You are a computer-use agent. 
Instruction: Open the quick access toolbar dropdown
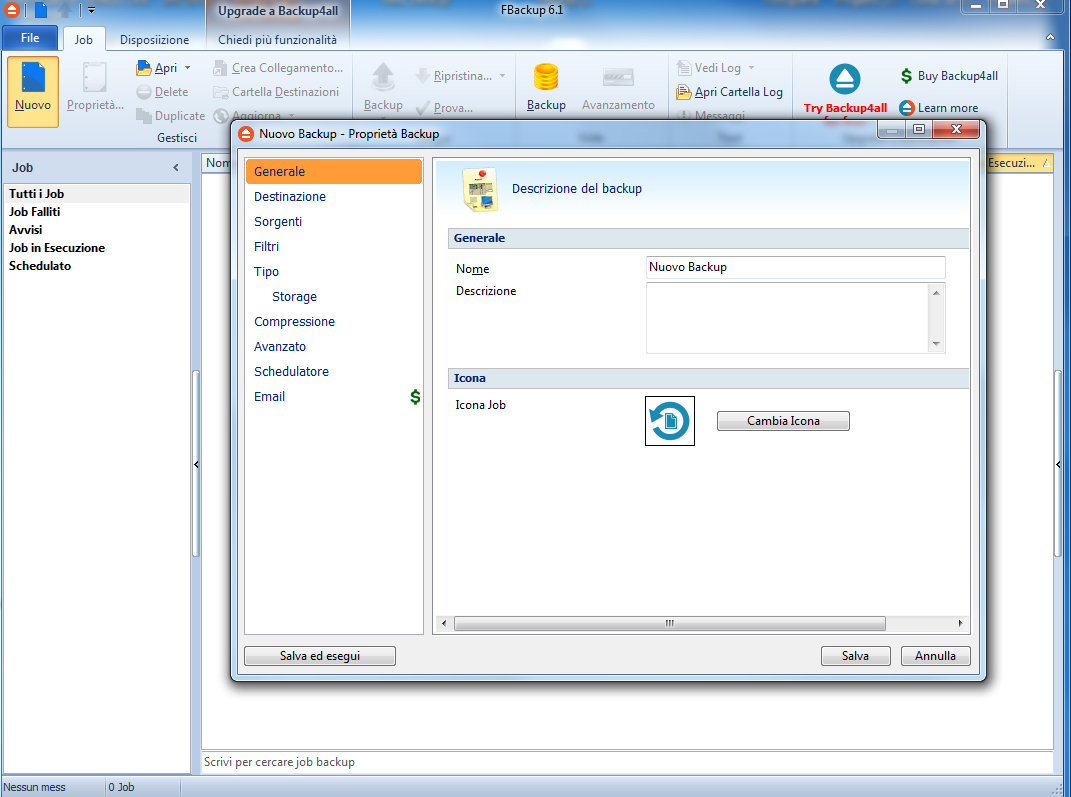(91, 10)
